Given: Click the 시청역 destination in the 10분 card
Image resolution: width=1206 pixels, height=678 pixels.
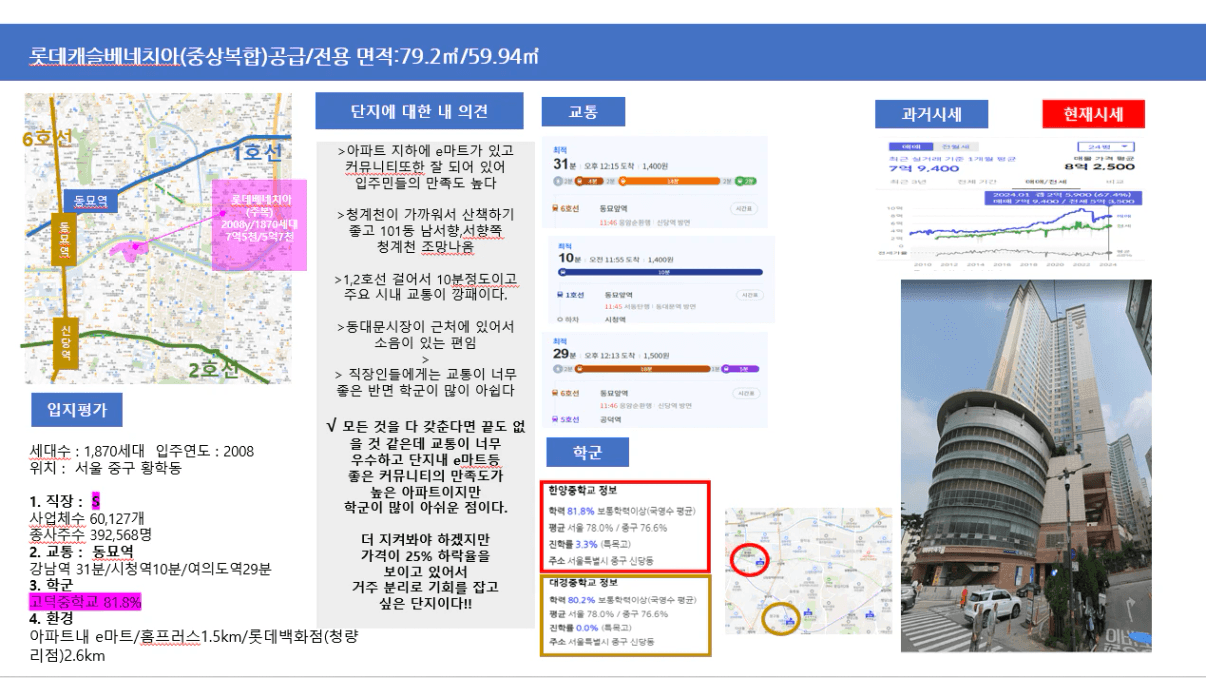Looking at the screenshot, I should (x=615, y=319).
